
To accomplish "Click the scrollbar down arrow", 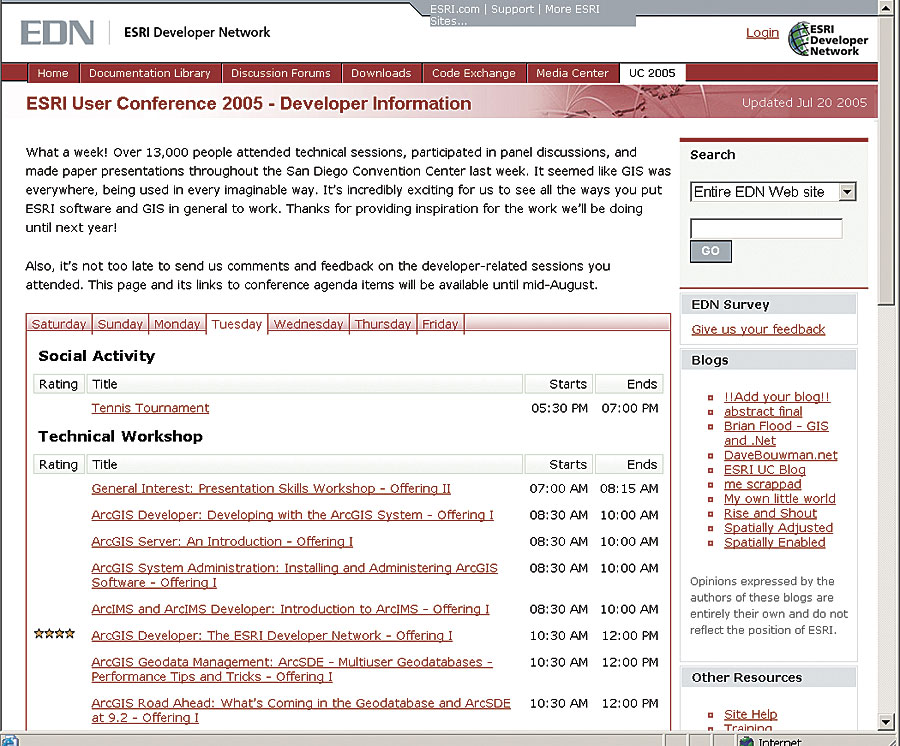I will [x=886, y=722].
